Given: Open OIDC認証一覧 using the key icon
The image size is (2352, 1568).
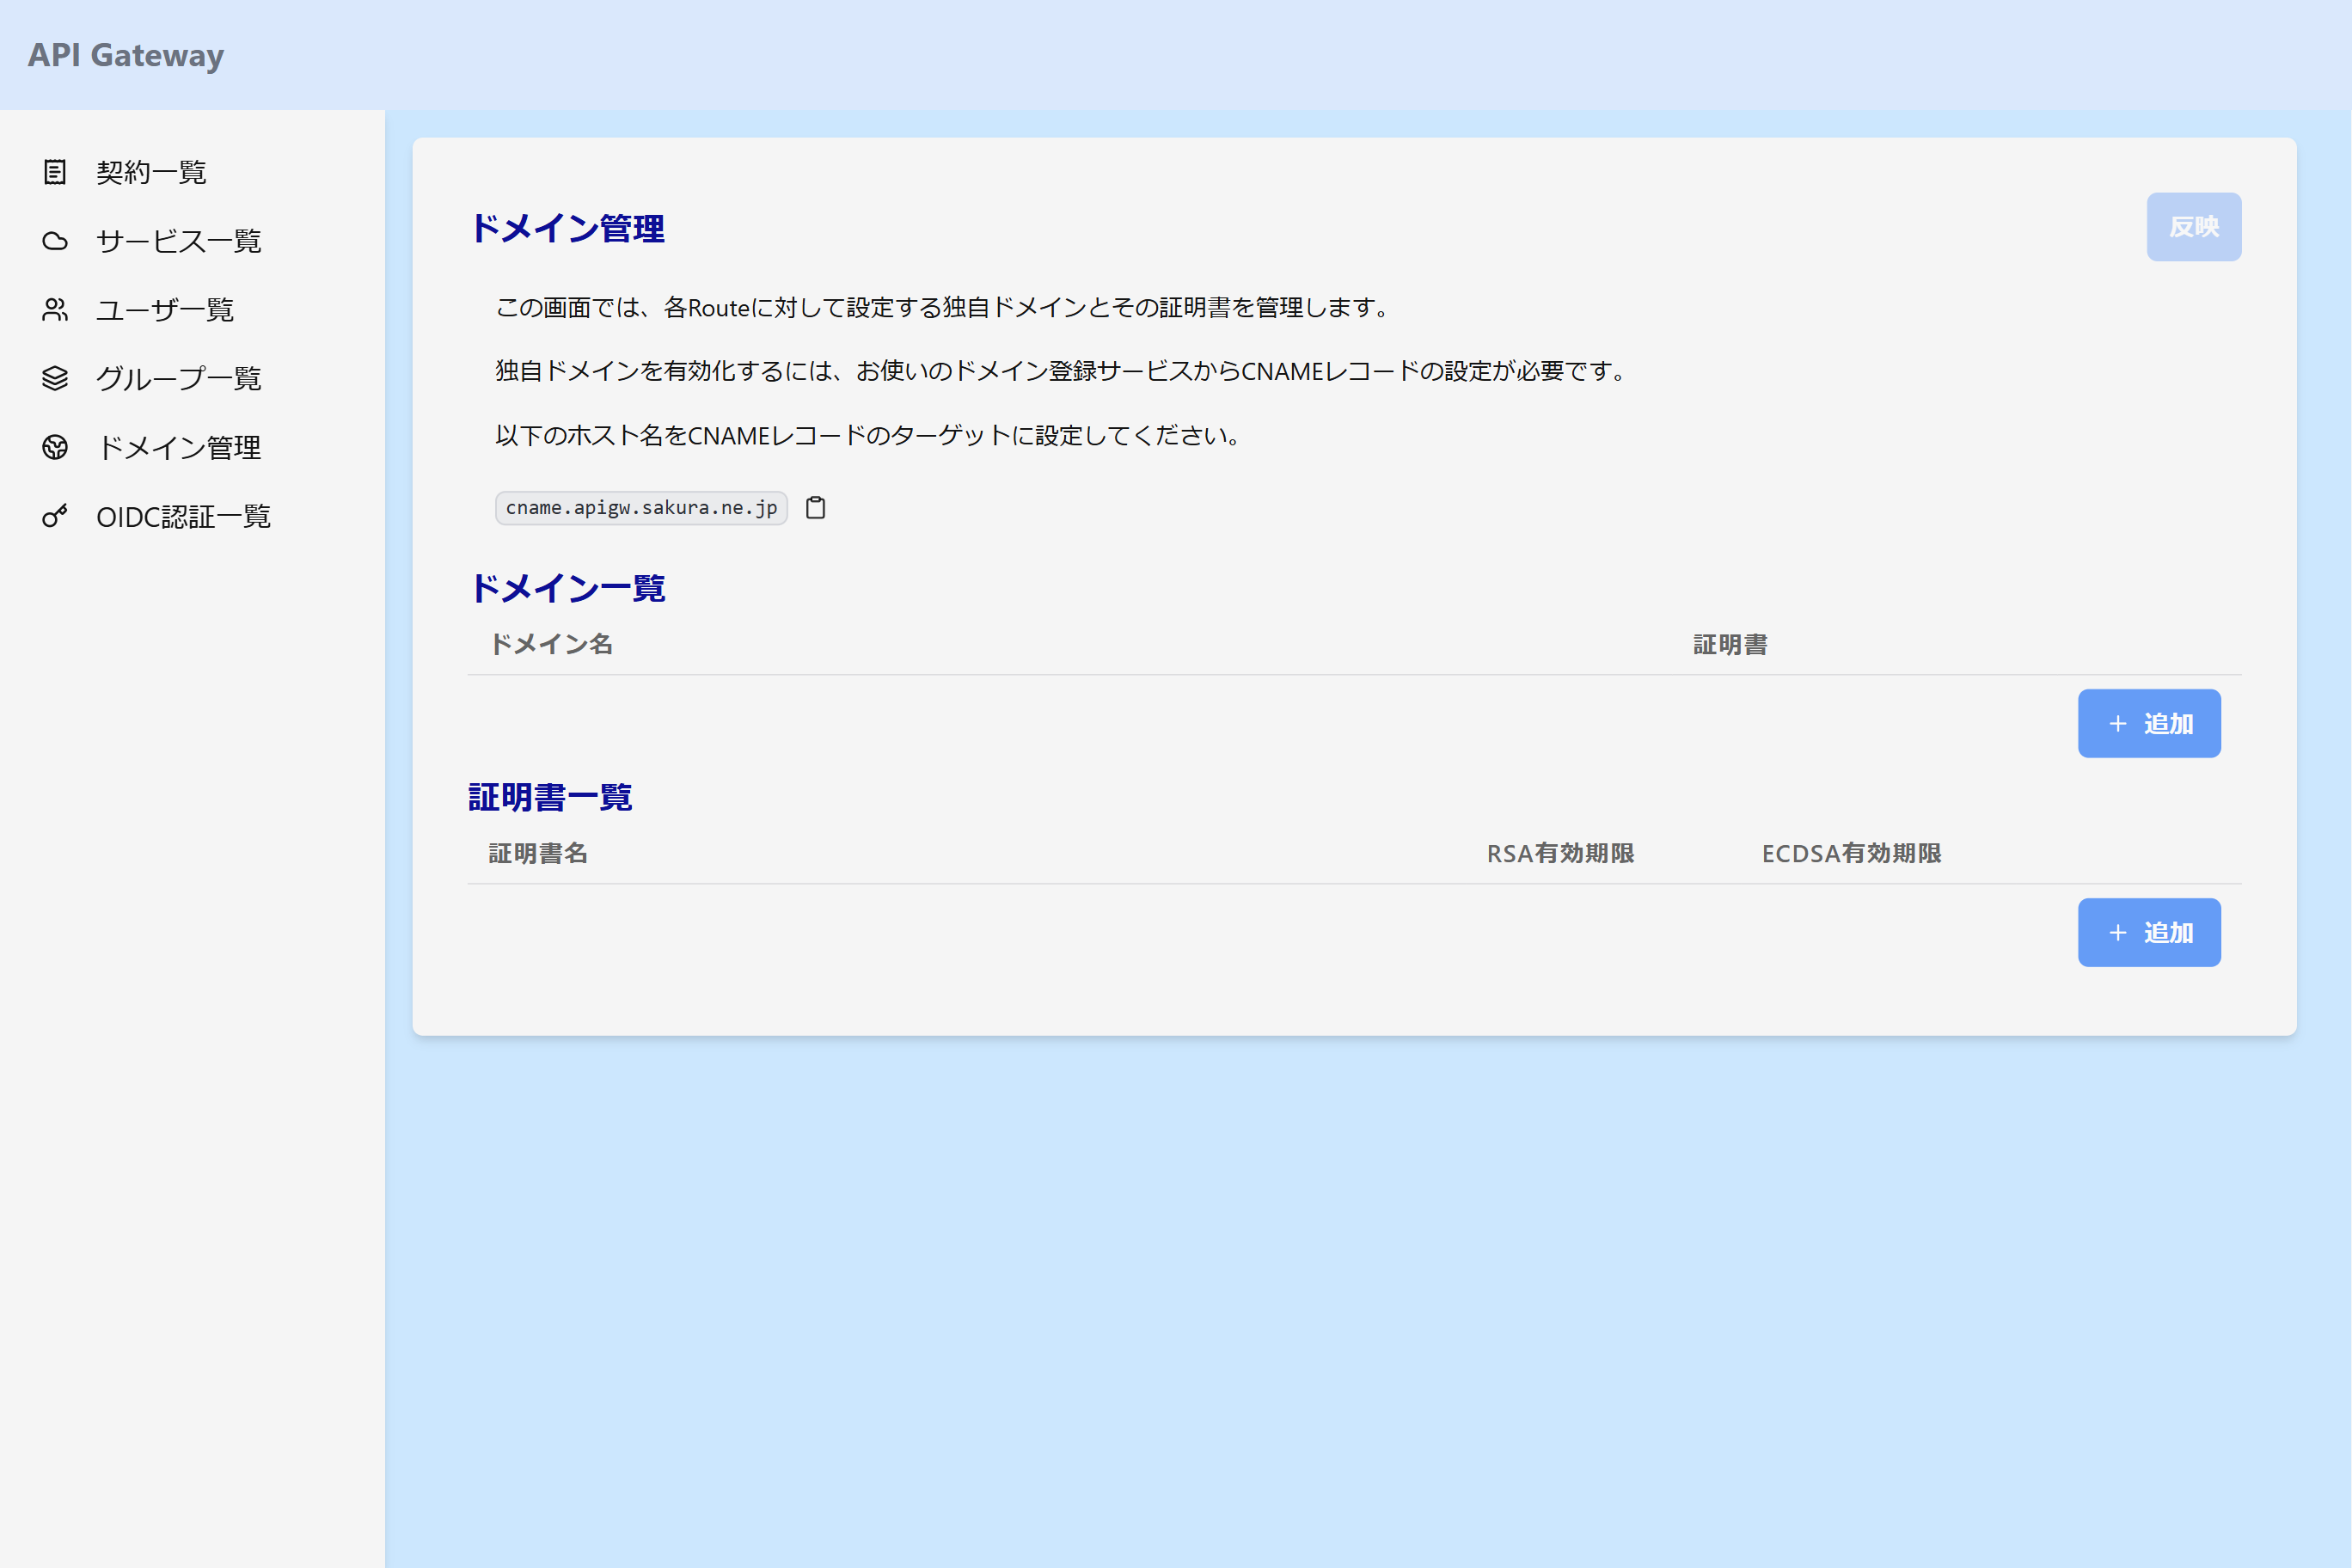Looking at the screenshot, I should pos(55,516).
